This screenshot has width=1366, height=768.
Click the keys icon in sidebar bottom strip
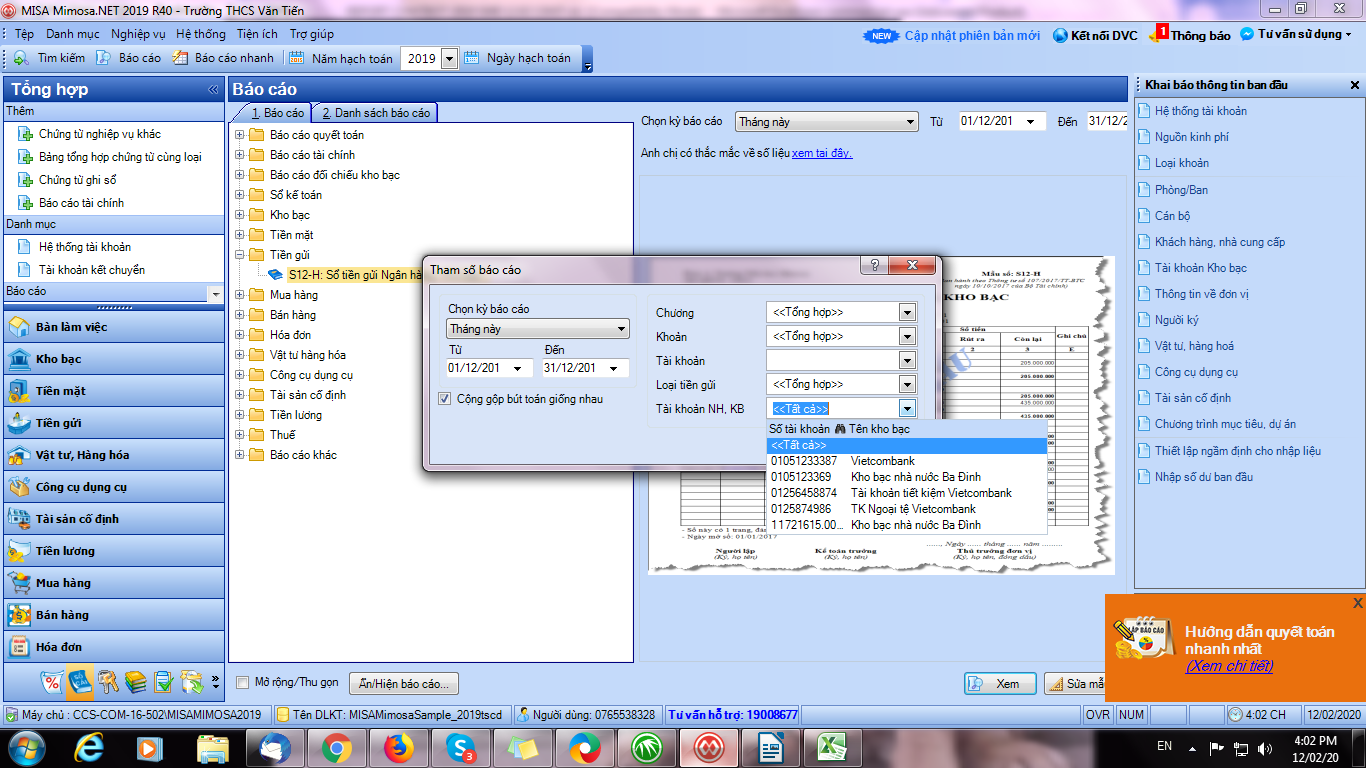coord(107,682)
